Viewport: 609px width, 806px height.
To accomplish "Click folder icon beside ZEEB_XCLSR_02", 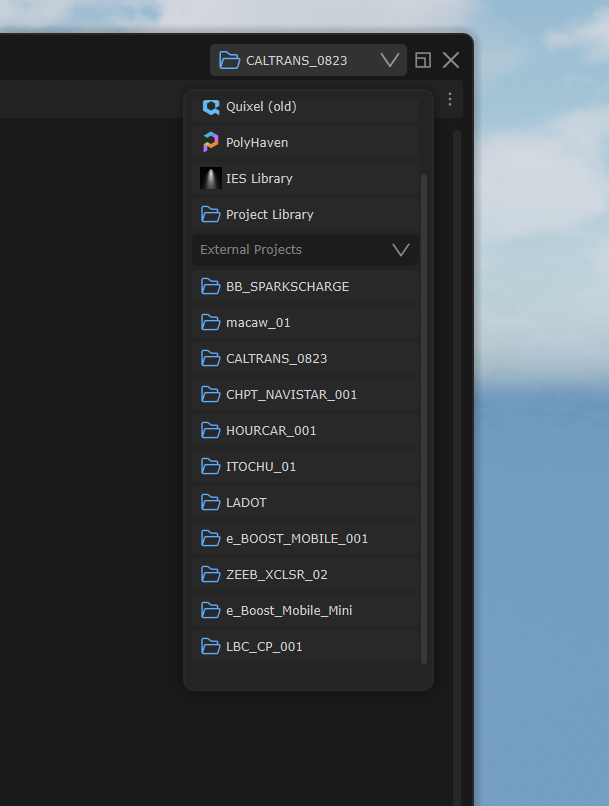I will tap(211, 574).
